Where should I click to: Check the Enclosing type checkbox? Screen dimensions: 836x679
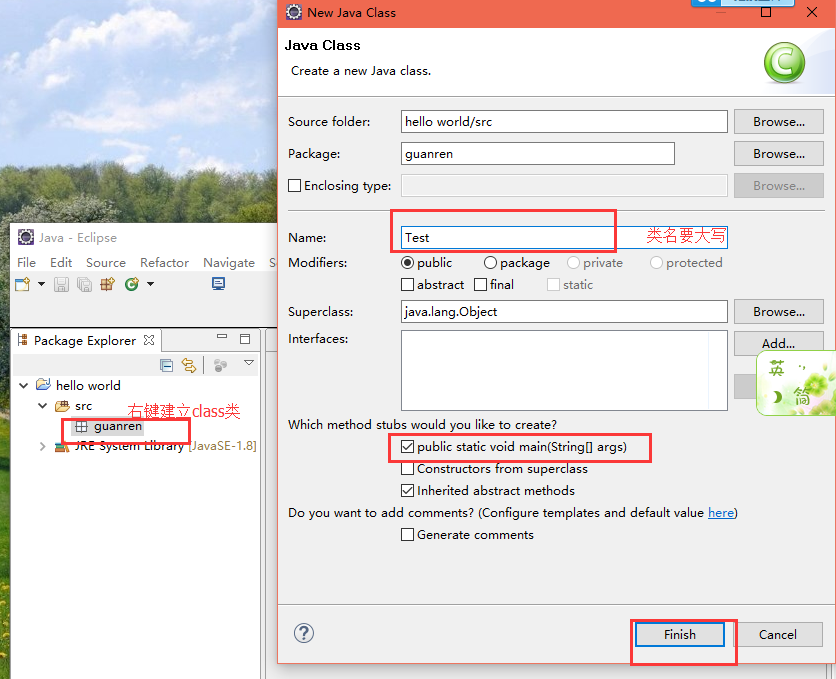294,185
